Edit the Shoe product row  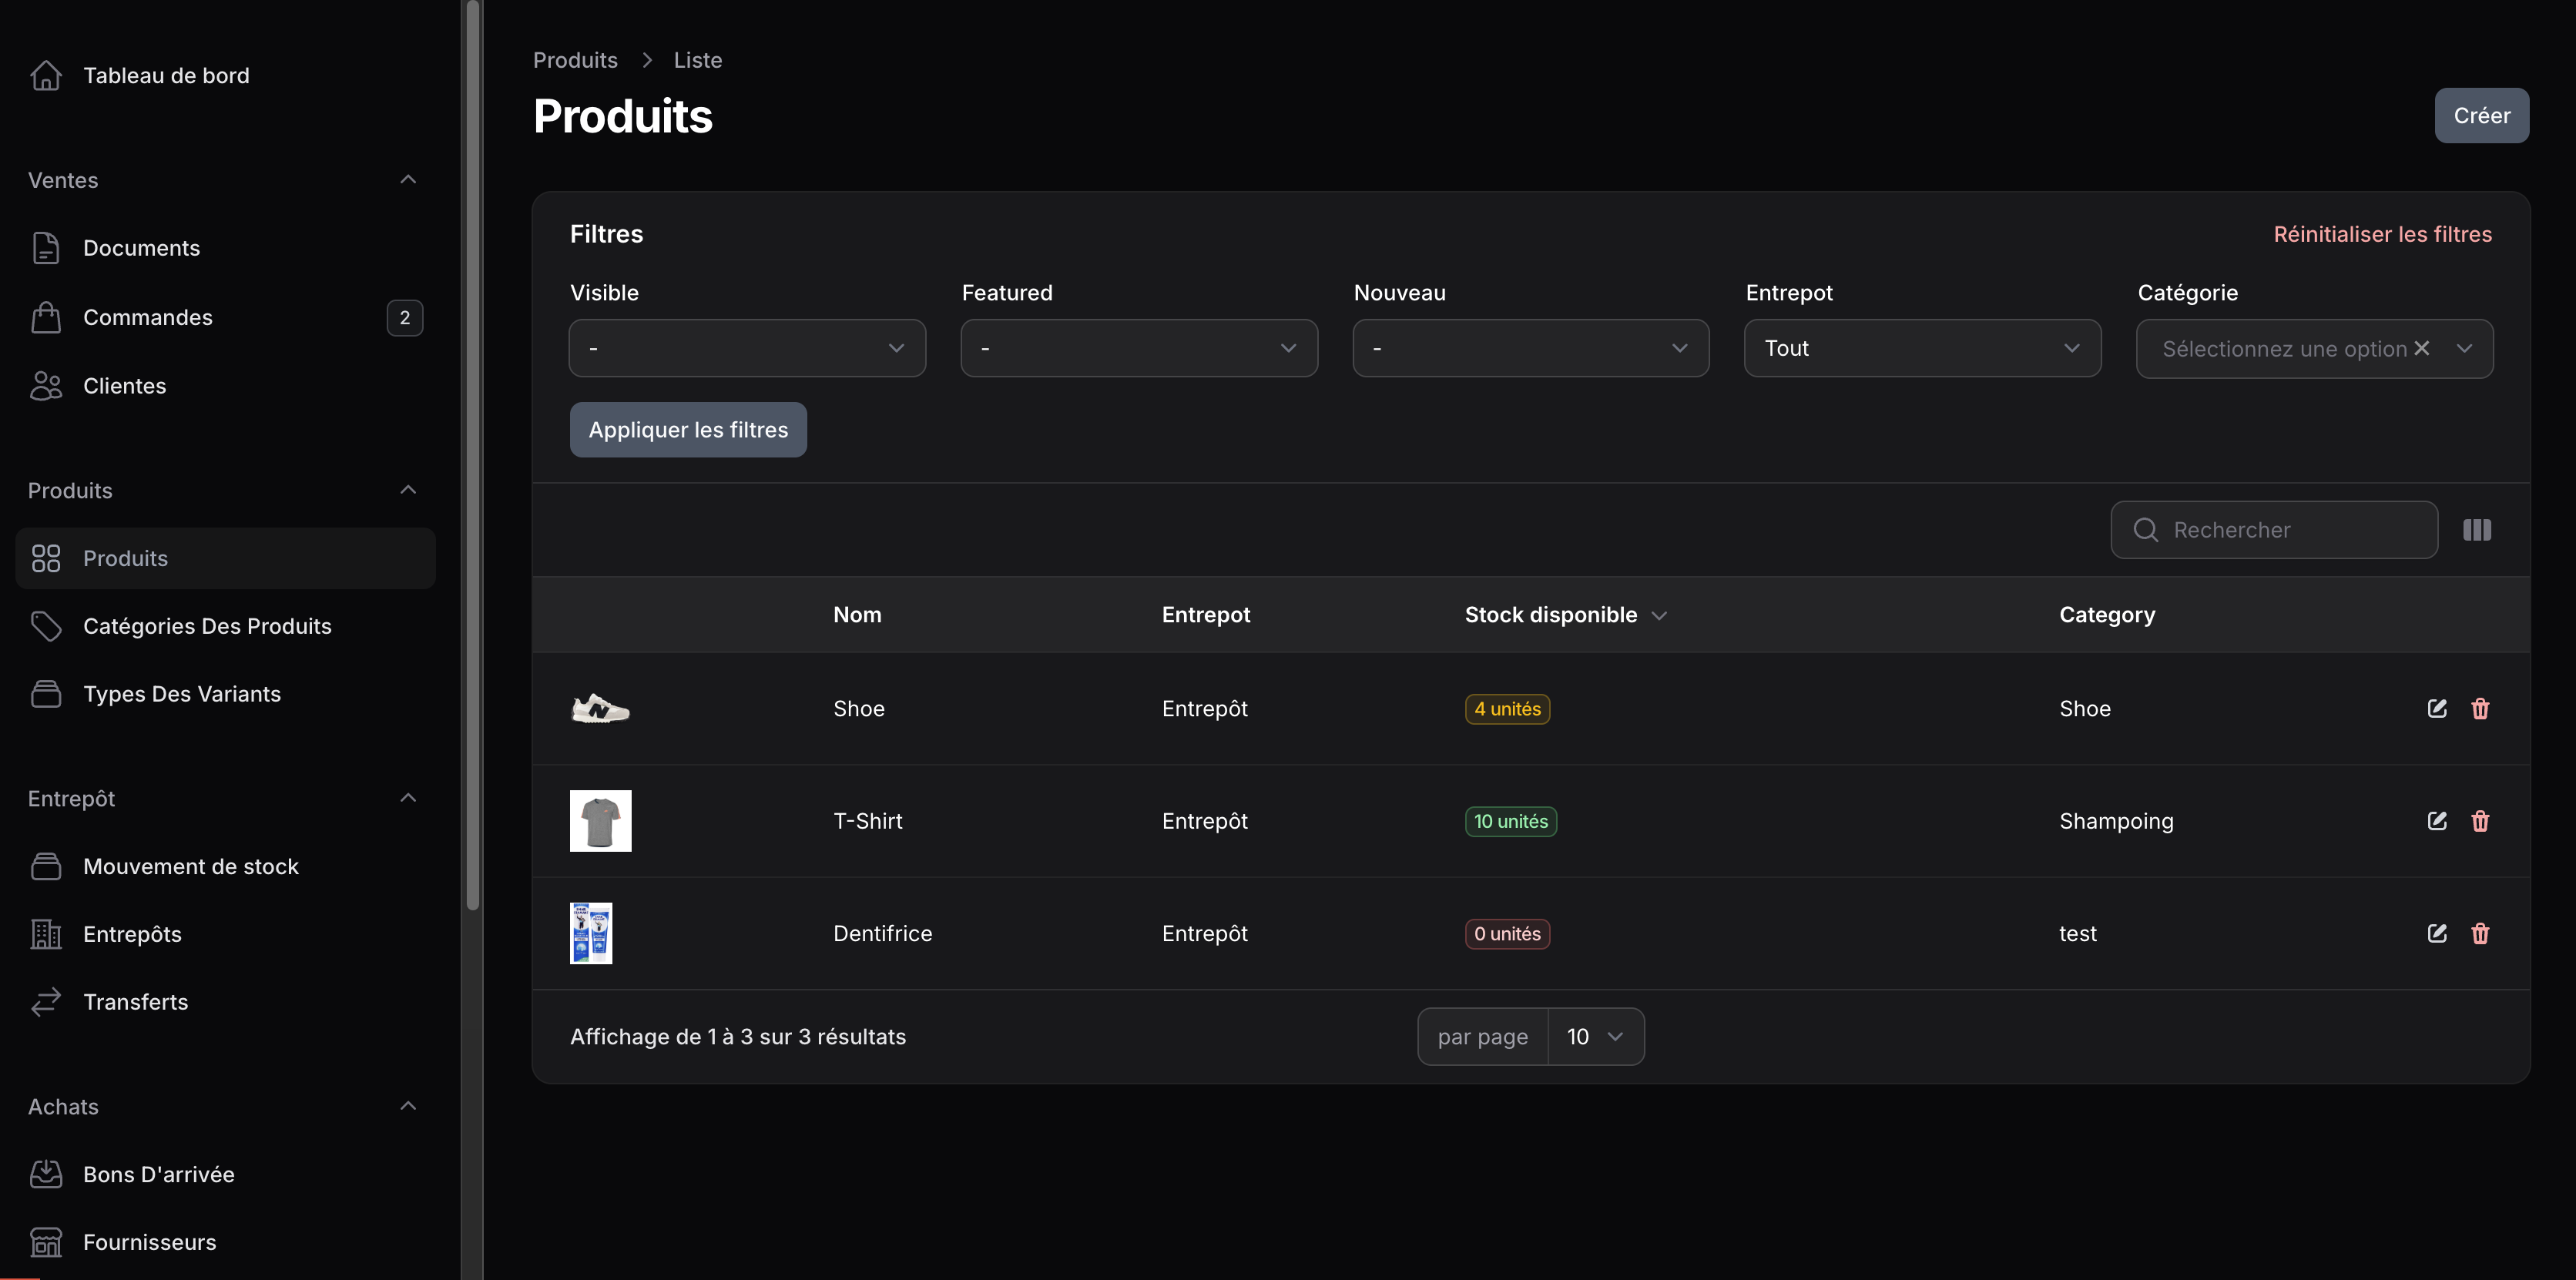[x=2437, y=709]
